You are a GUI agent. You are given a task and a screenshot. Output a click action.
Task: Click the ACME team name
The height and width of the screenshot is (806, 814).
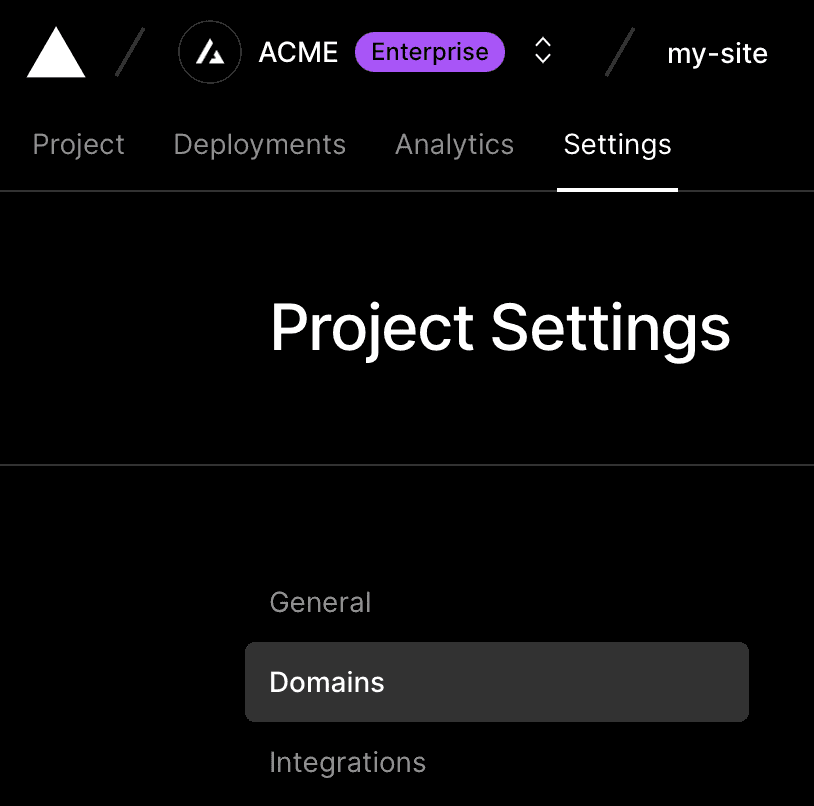pyautogui.click(x=297, y=52)
